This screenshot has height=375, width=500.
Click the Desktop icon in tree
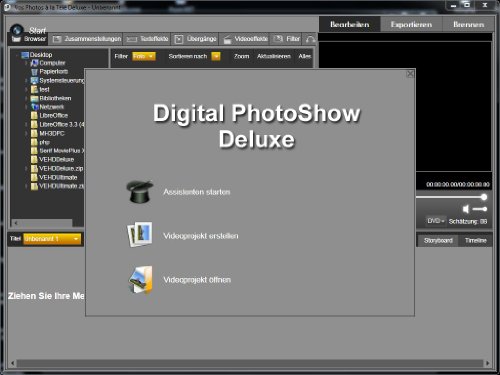25,55
